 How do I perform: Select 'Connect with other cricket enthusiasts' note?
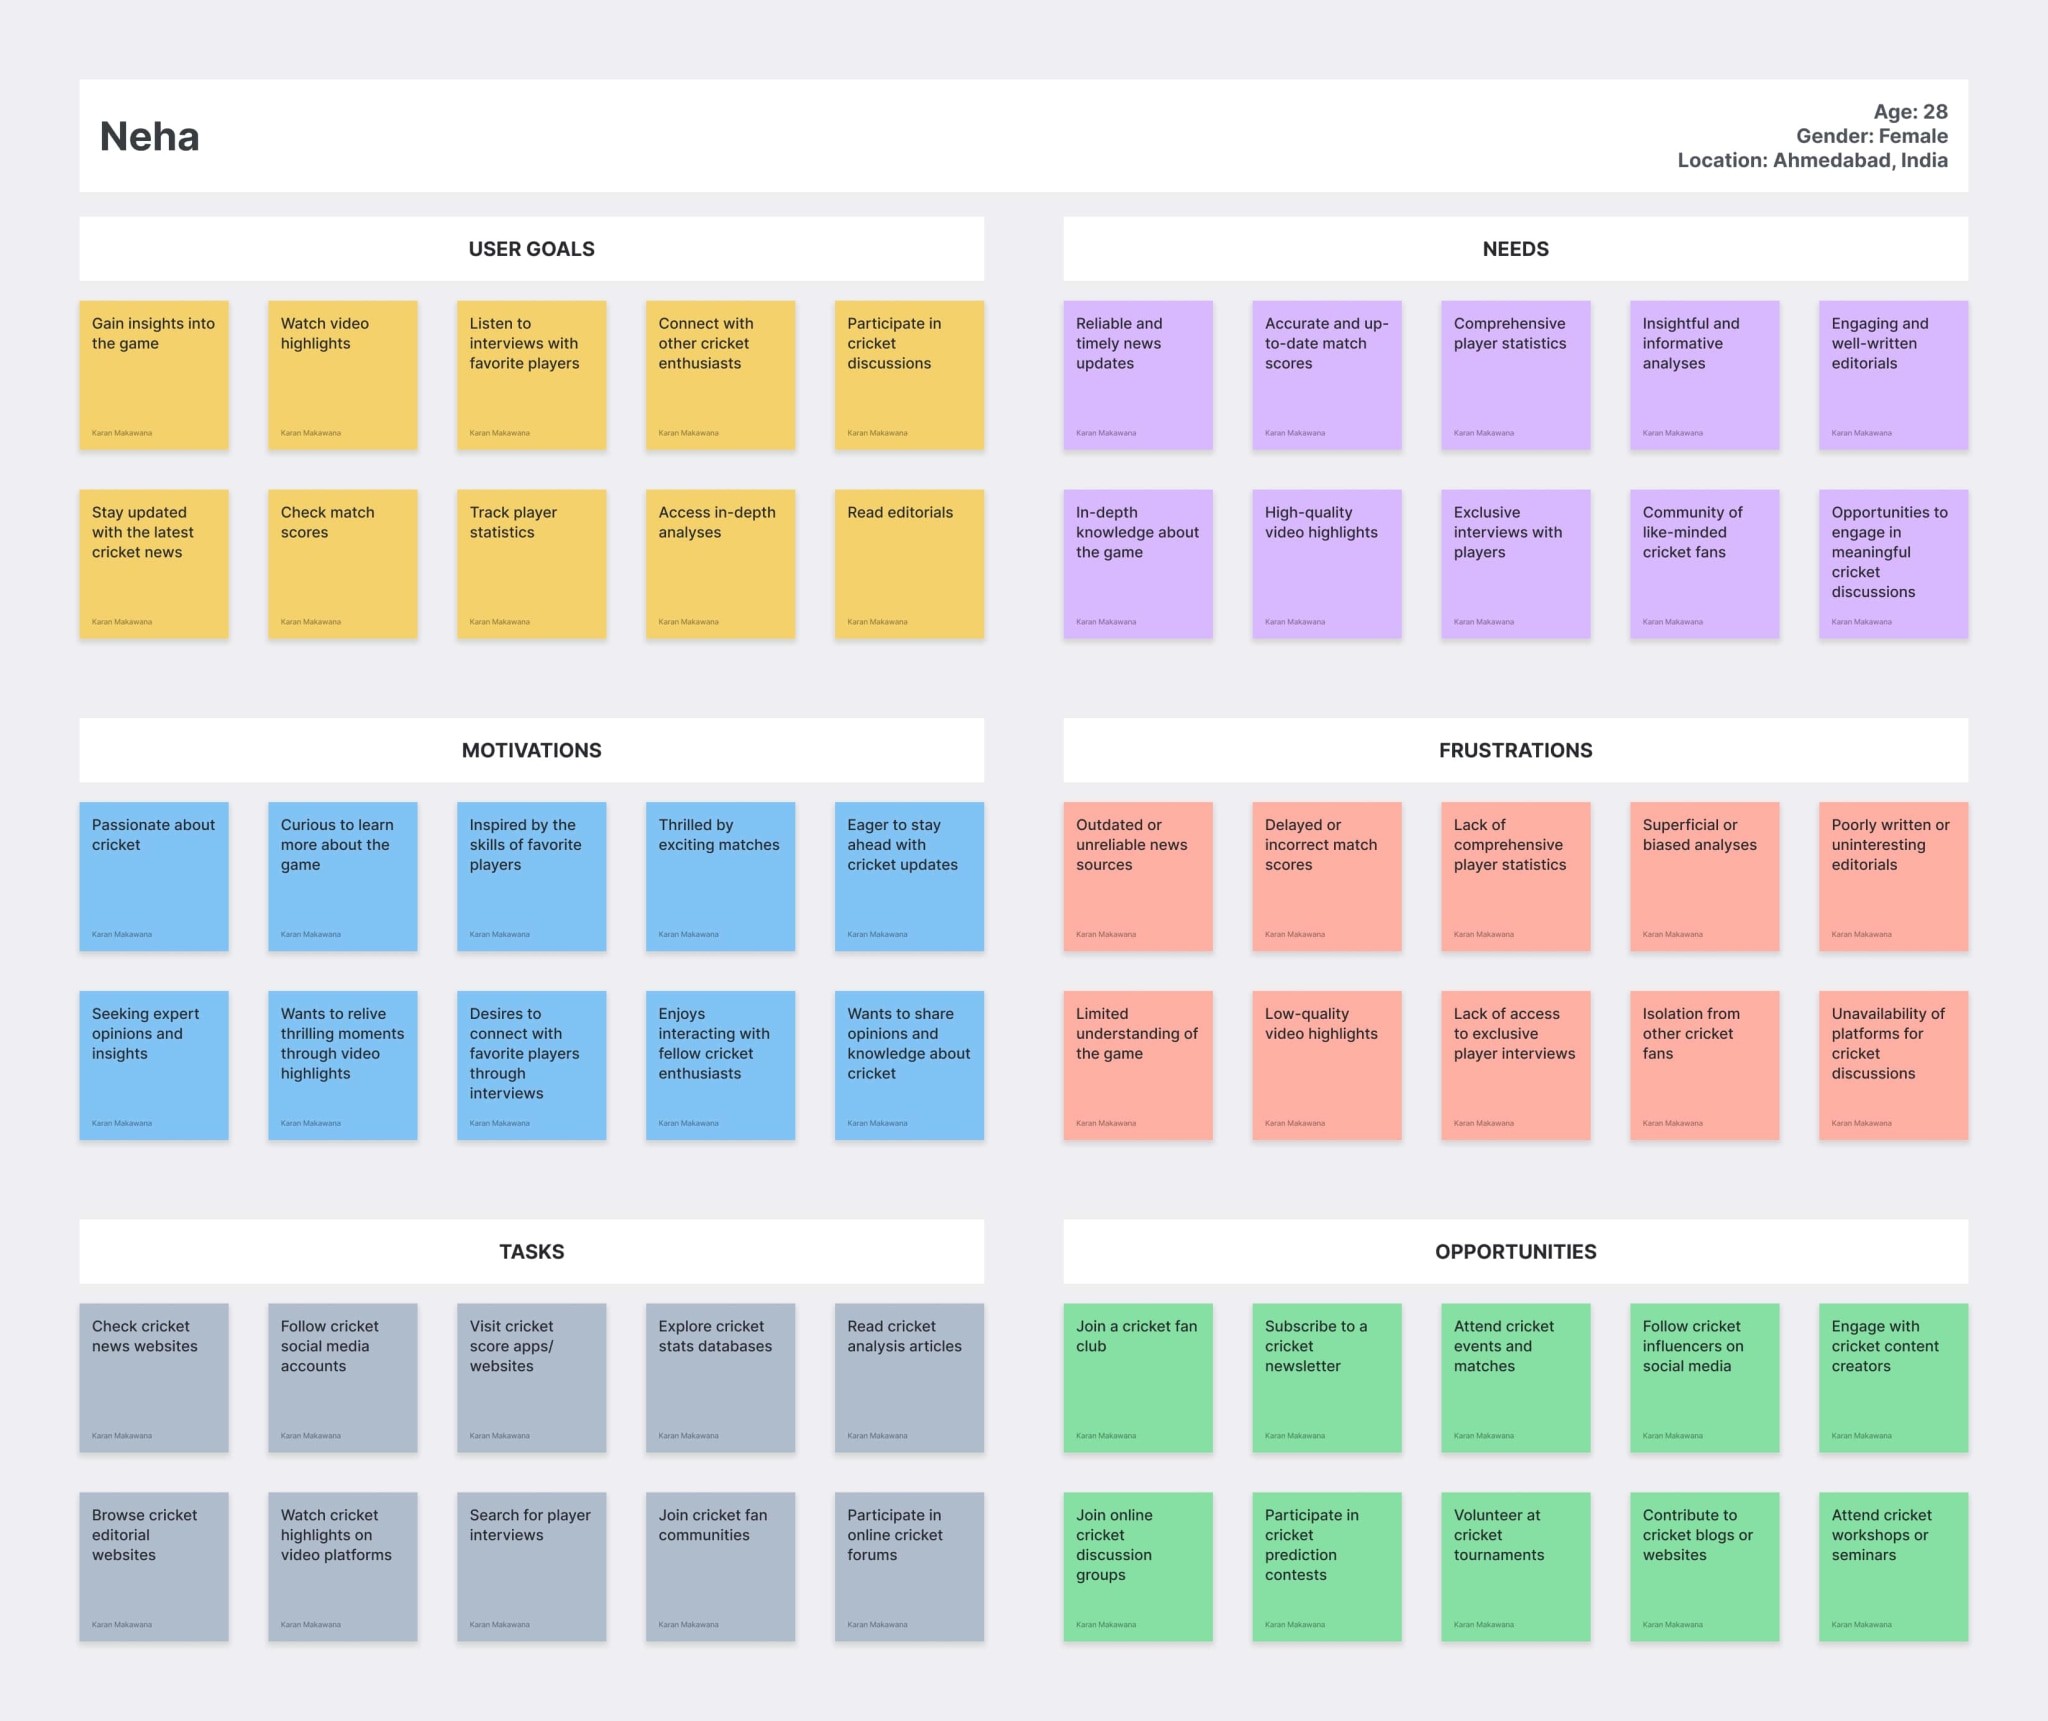pyautogui.click(x=721, y=375)
